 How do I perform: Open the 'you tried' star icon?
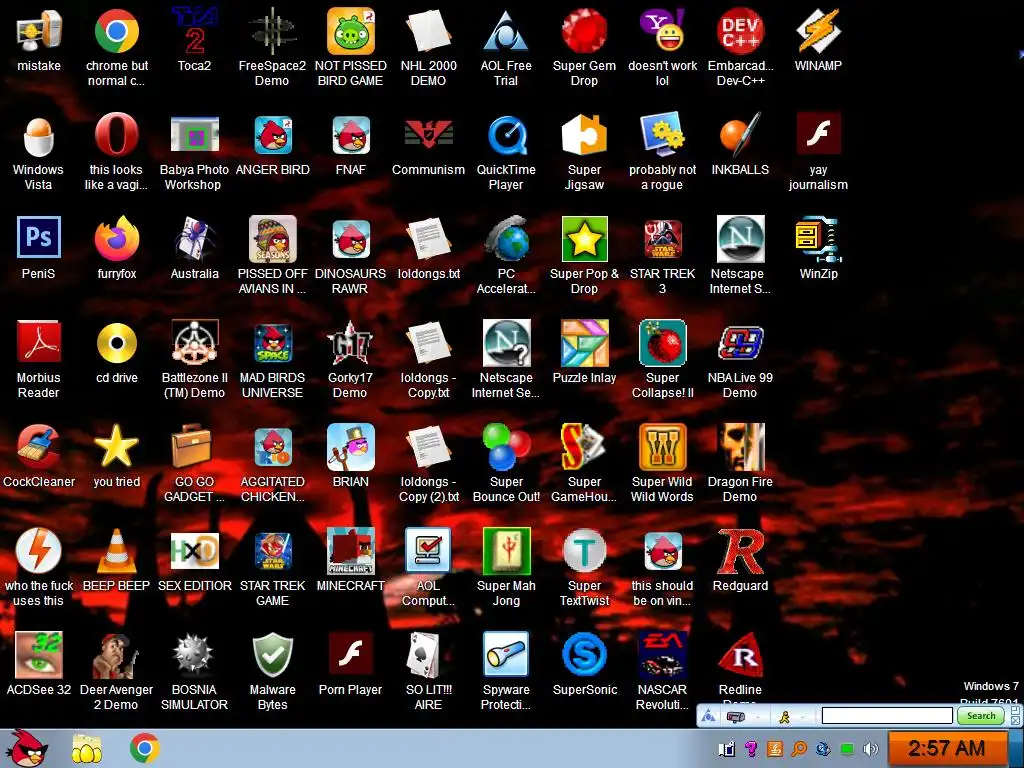116,447
